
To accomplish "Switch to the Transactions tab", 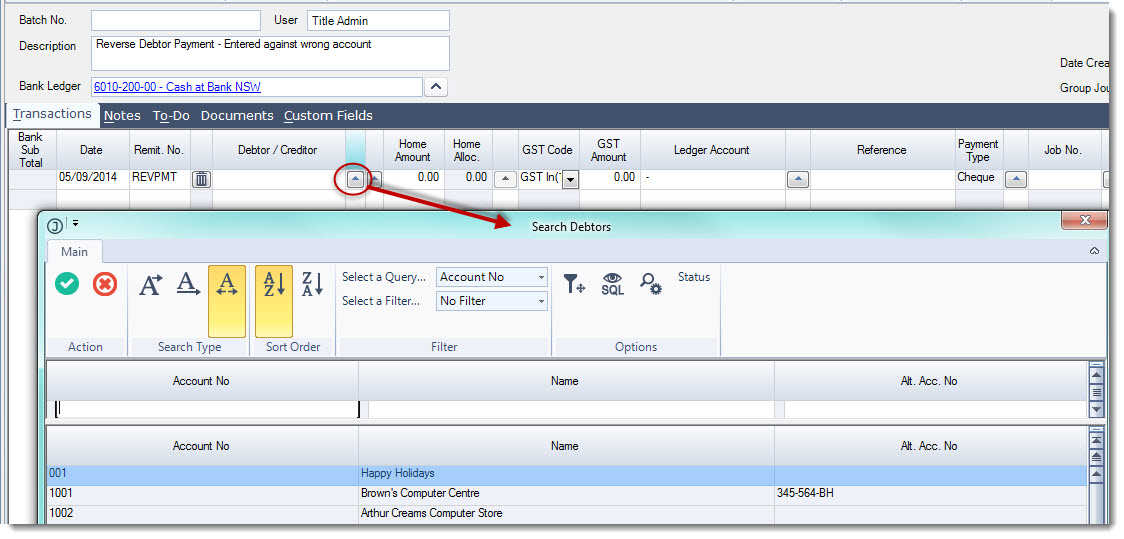I will point(52,114).
